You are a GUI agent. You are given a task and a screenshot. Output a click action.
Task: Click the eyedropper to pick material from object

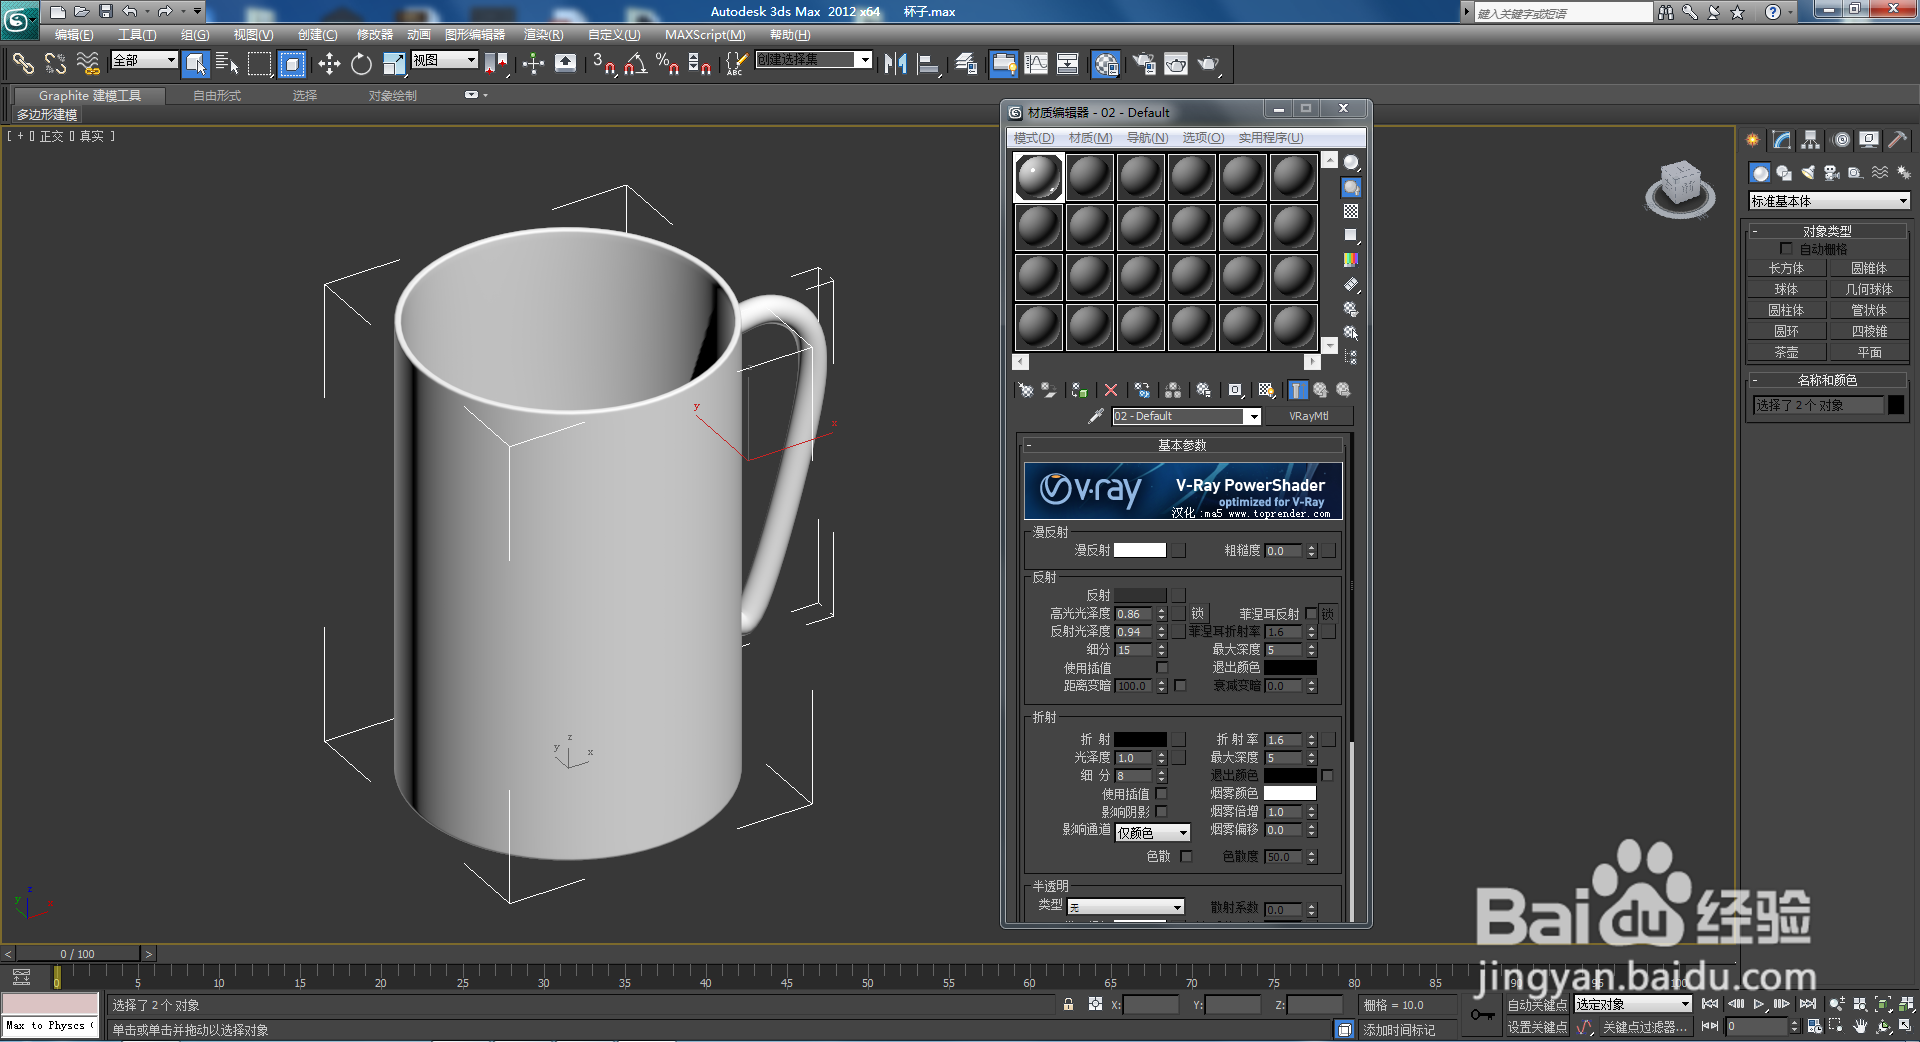(x=1095, y=416)
